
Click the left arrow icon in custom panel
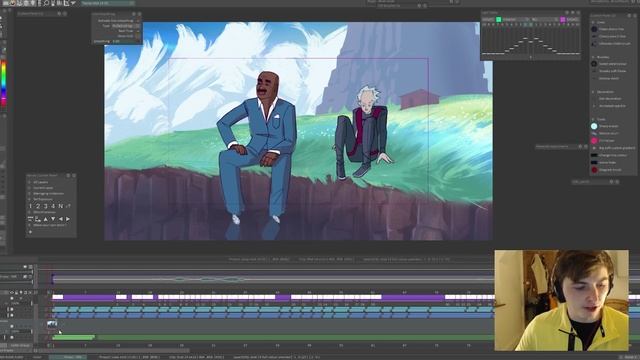60,219
